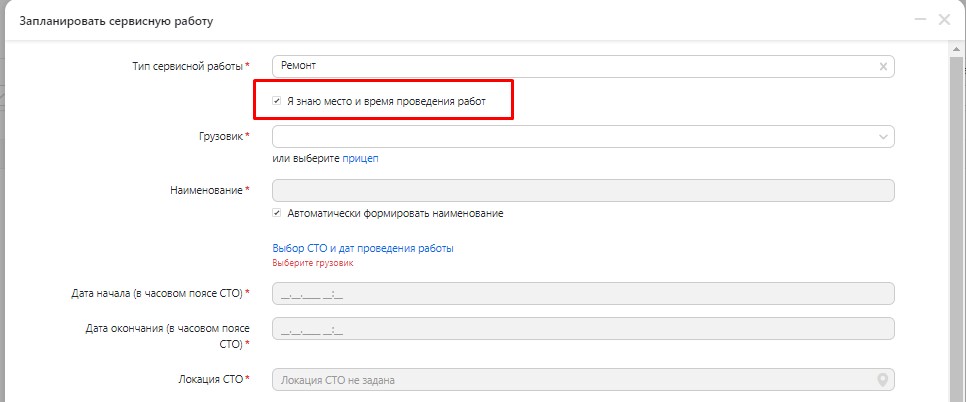Click the 'Локация СТО' location field
This screenshot has height=402, width=966.
coord(570,380)
